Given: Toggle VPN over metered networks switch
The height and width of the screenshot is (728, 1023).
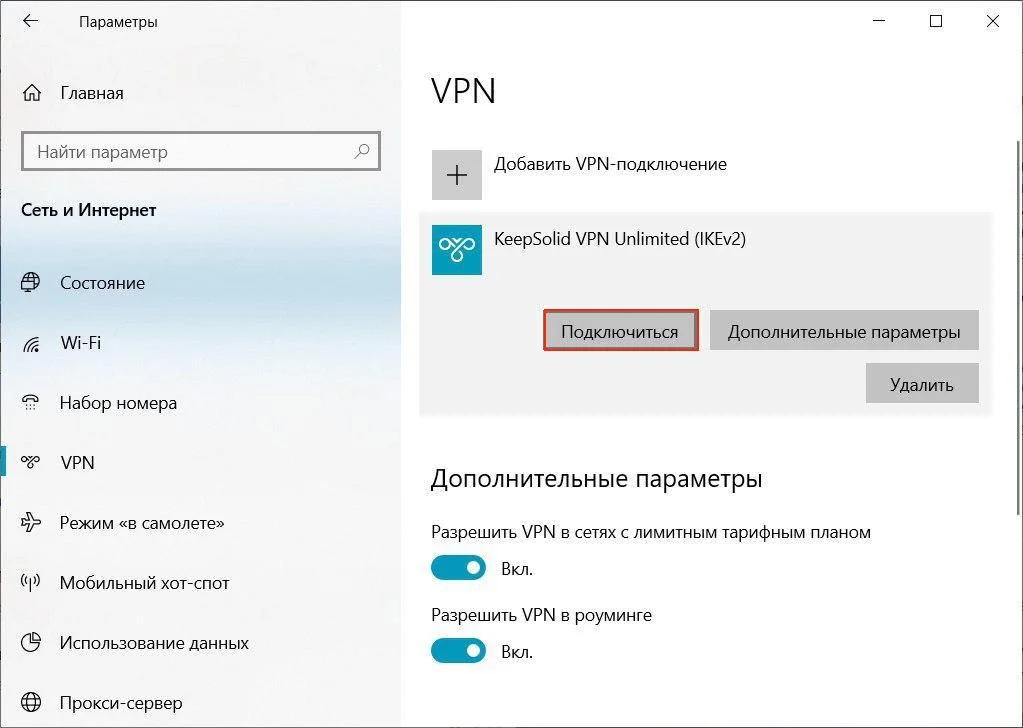Looking at the screenshot, I should coord(457,569).
